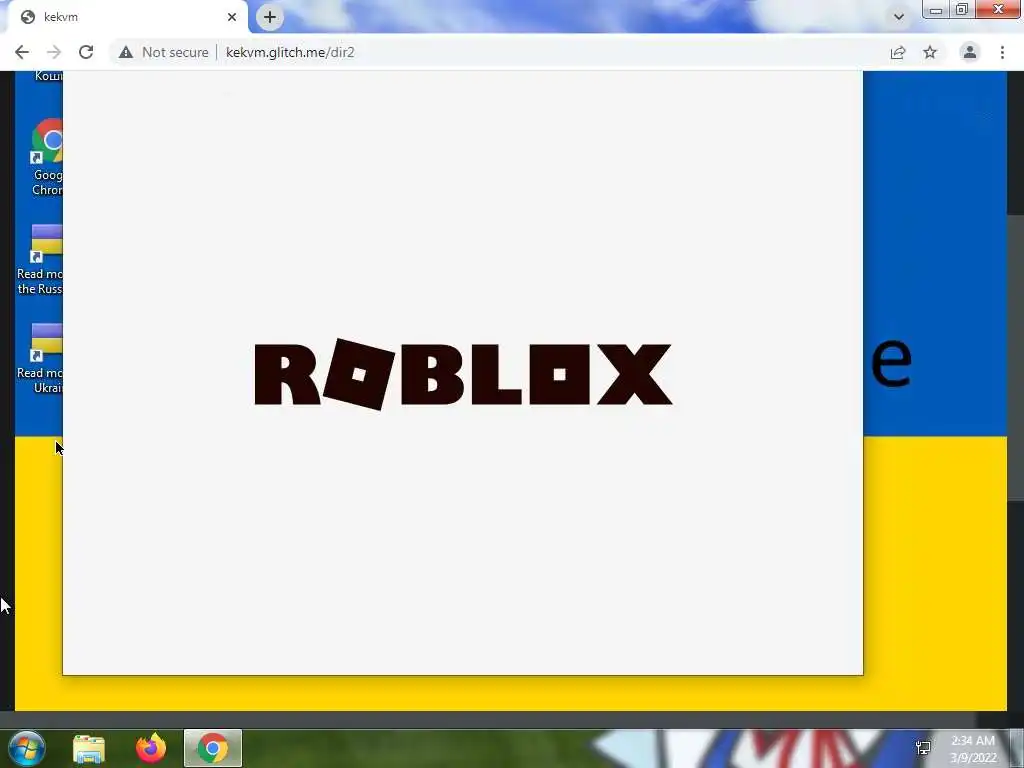Open the Read more Ukraine desktop shortcut
Image resolution: width=1024 pixels, height=768 pixels.
[x=40, y=359]
